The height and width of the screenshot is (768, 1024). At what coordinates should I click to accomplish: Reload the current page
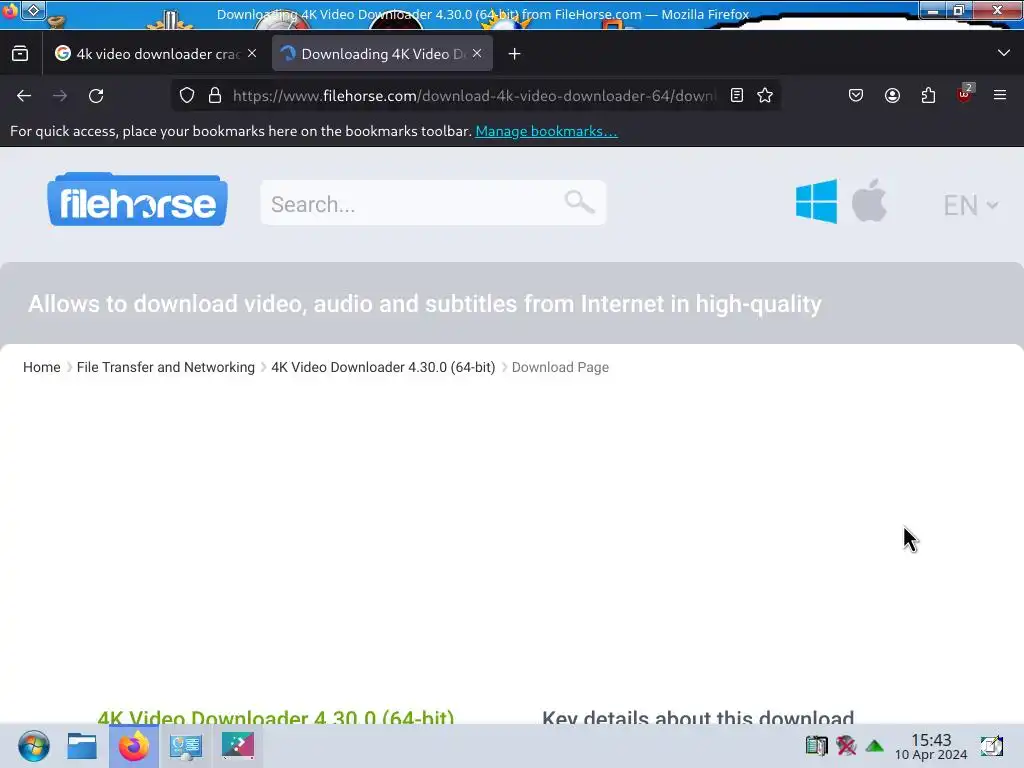point(96,96)
